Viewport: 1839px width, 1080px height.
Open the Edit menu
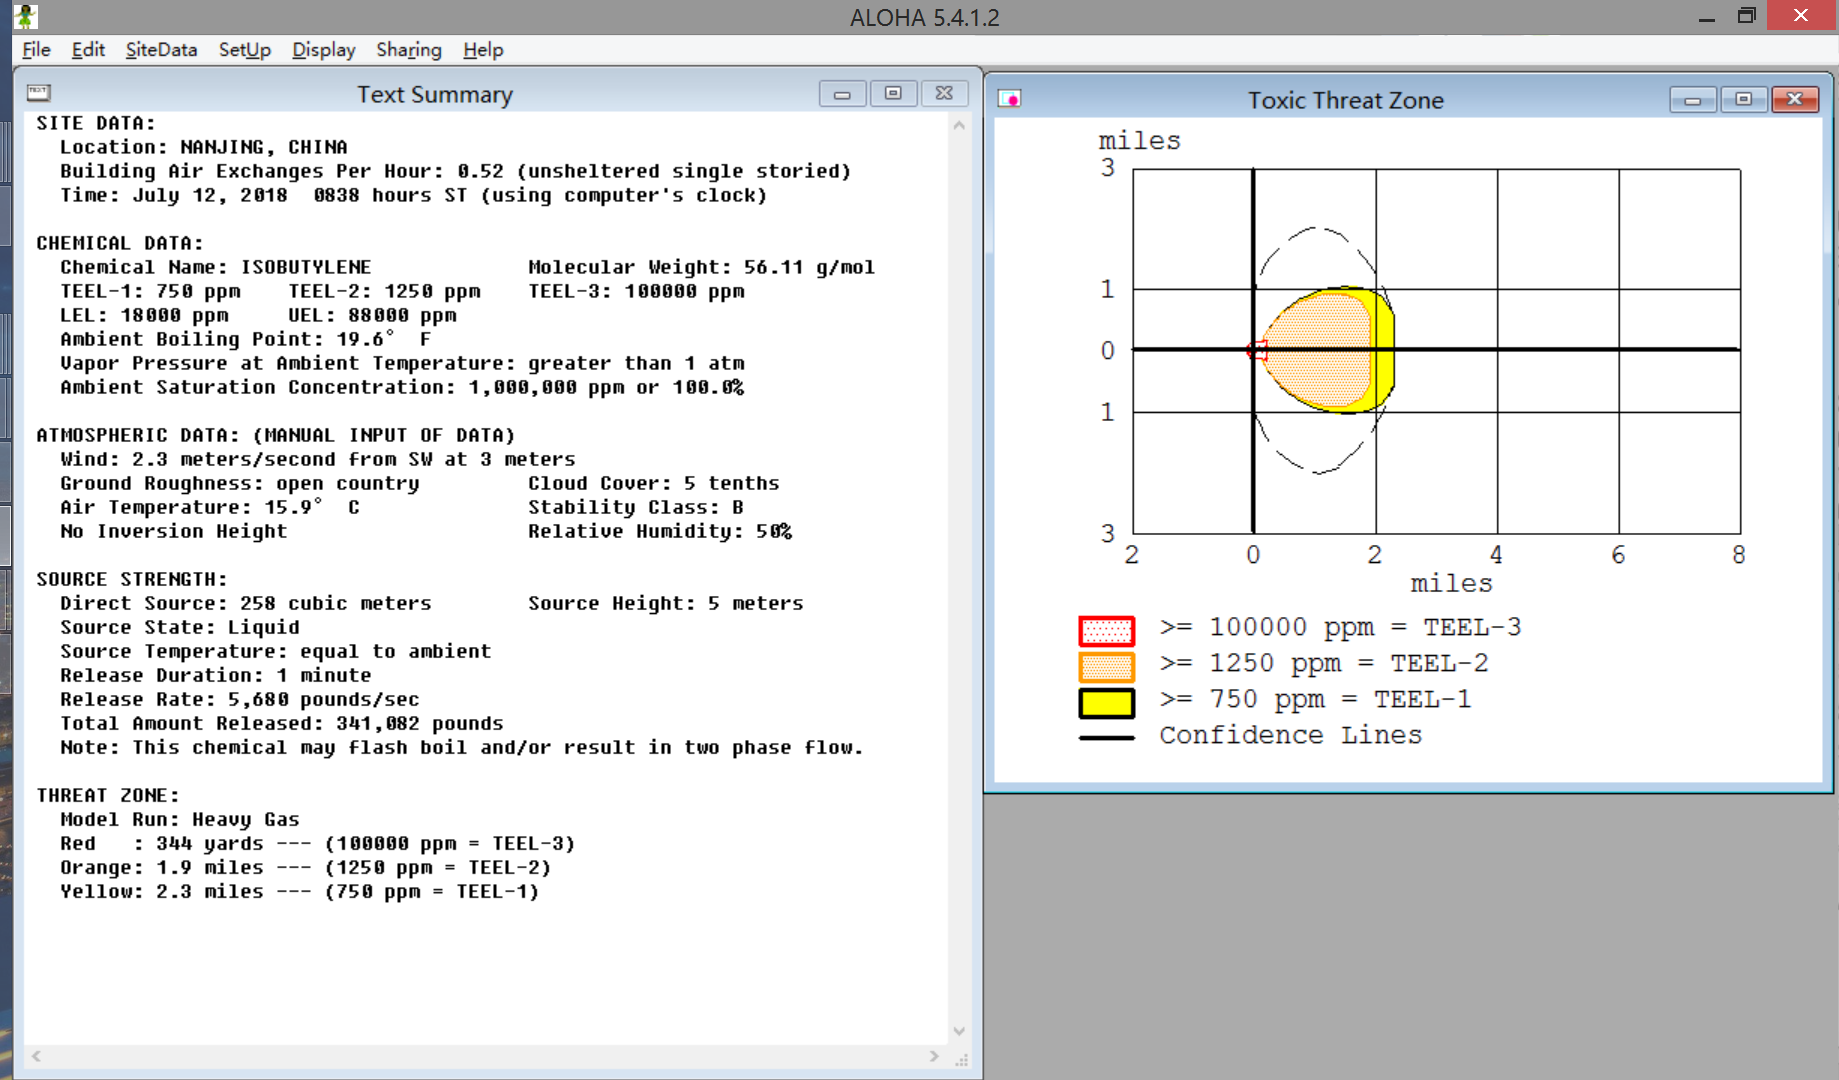pos(88,50)
